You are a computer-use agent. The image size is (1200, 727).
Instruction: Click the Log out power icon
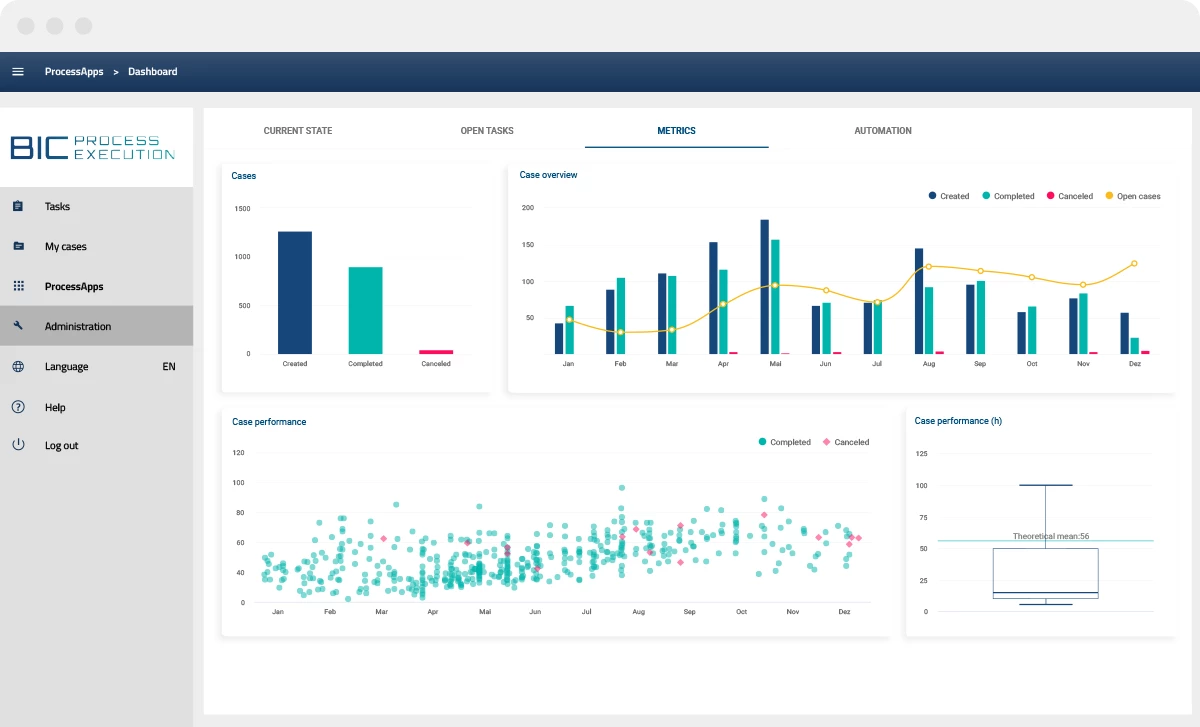click(x=18, y=445)
